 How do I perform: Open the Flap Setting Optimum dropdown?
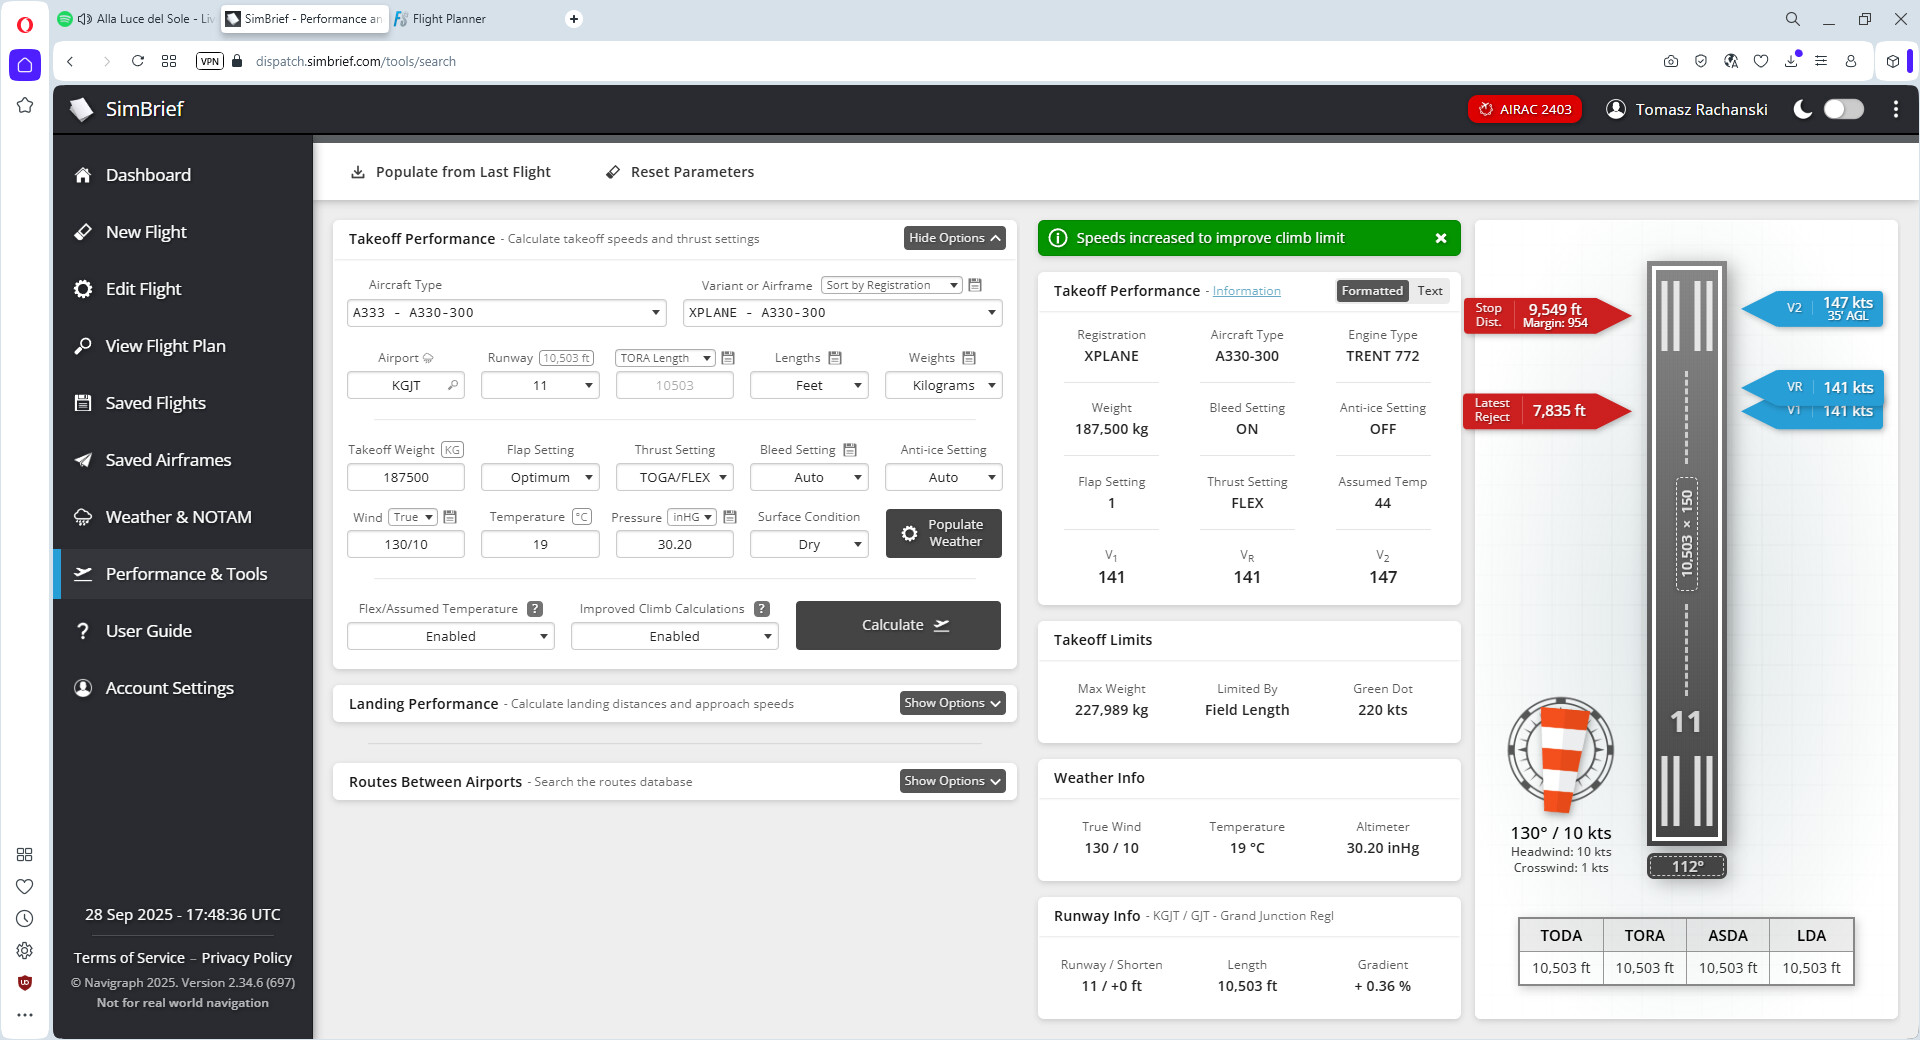[540, 477]
